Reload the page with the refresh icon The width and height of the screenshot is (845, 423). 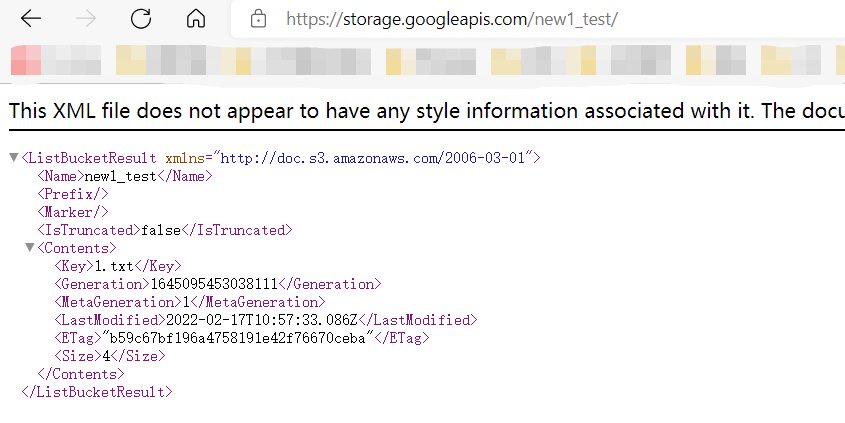141,19
